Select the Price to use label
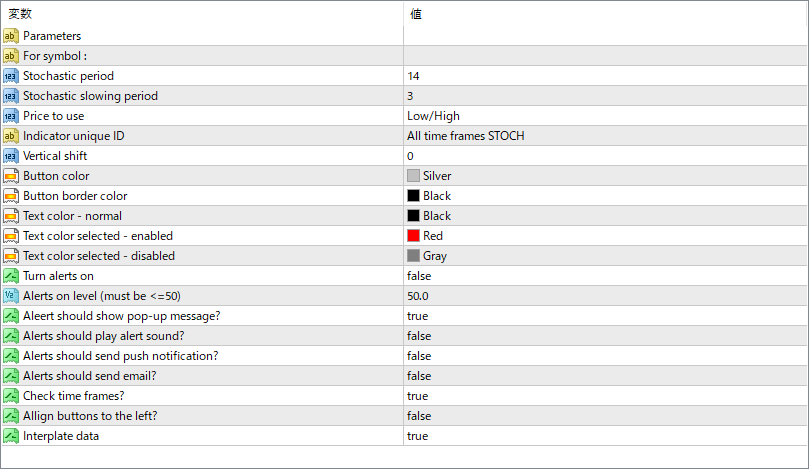Image resolution: width=809 pixels, height=469 pixels. point(54,116)
